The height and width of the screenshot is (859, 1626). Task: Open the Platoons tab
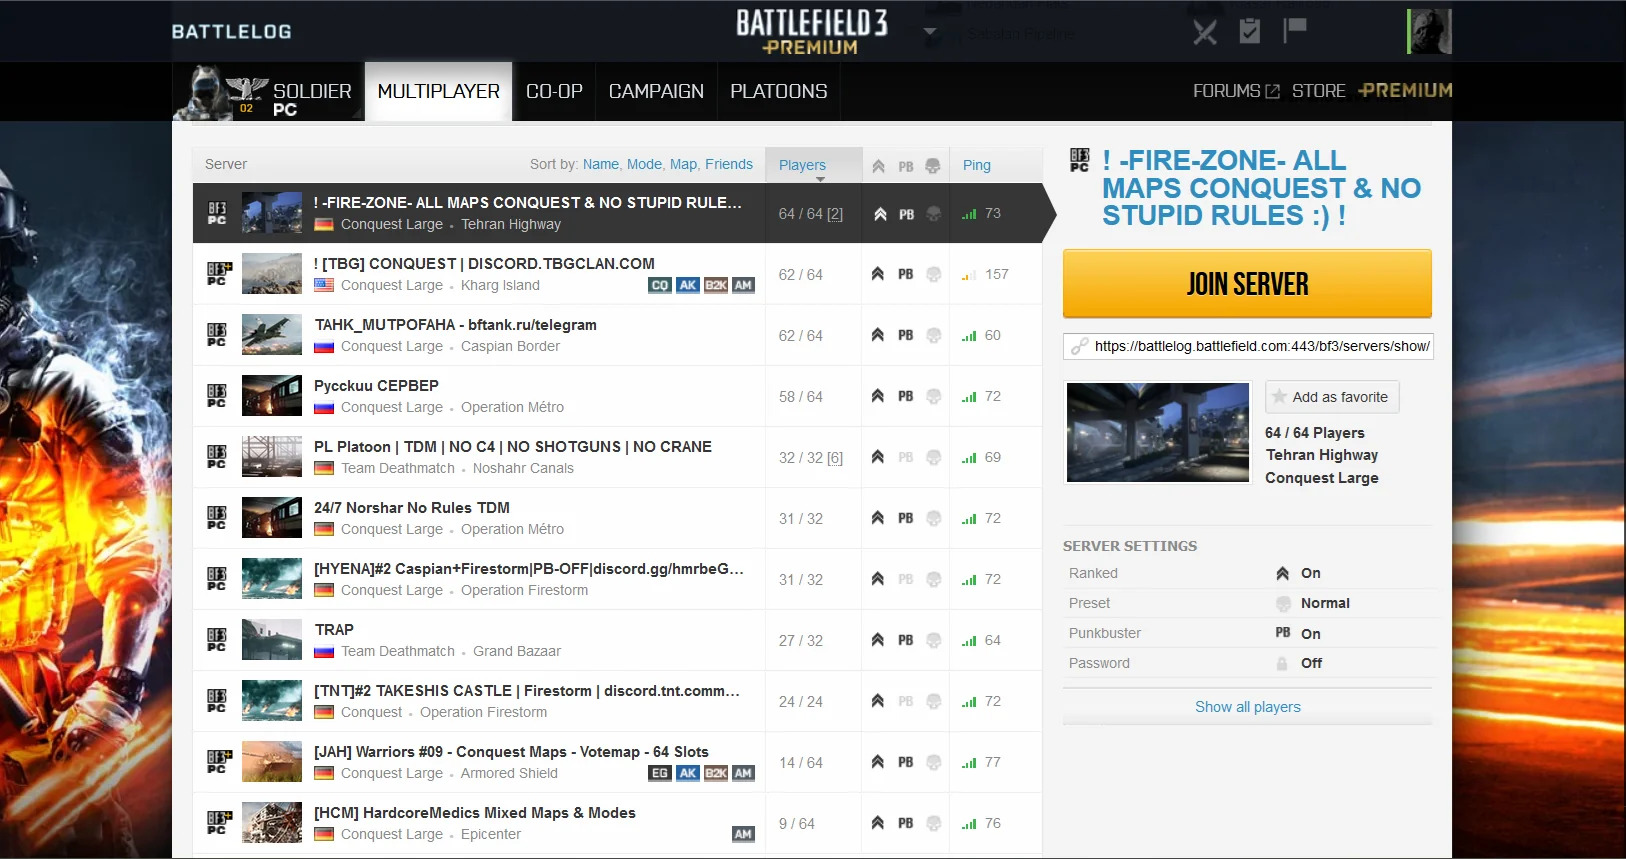click(779, 91)
